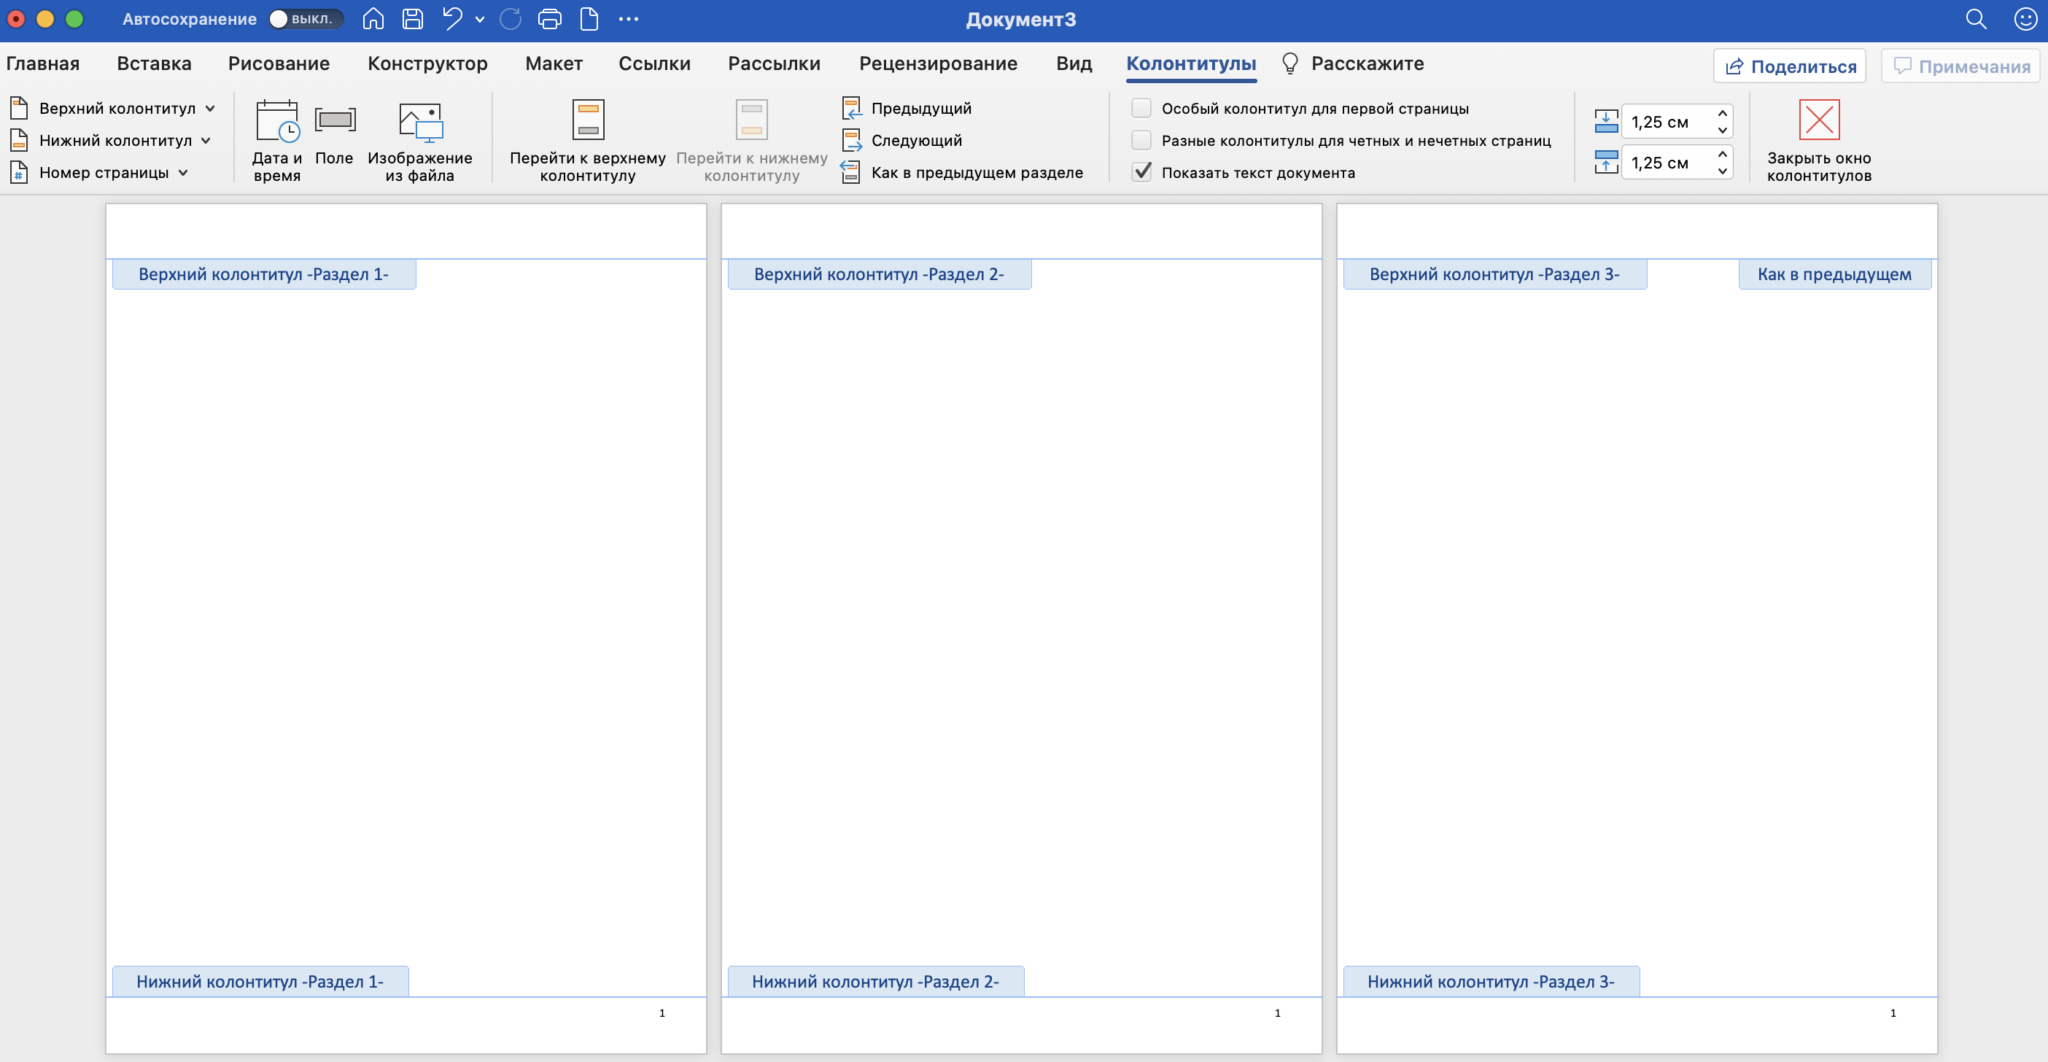Image resolution: width=2048 pixels, height=1062 pixels.
Task: Click Закрыть окно колонтитулов
Action: pos(1819,140)
